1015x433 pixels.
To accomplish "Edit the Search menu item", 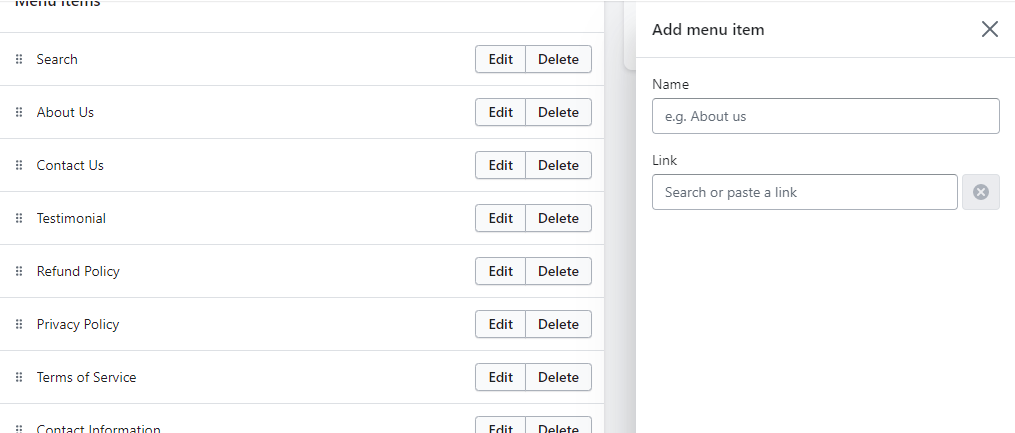I will coord(500,59).
